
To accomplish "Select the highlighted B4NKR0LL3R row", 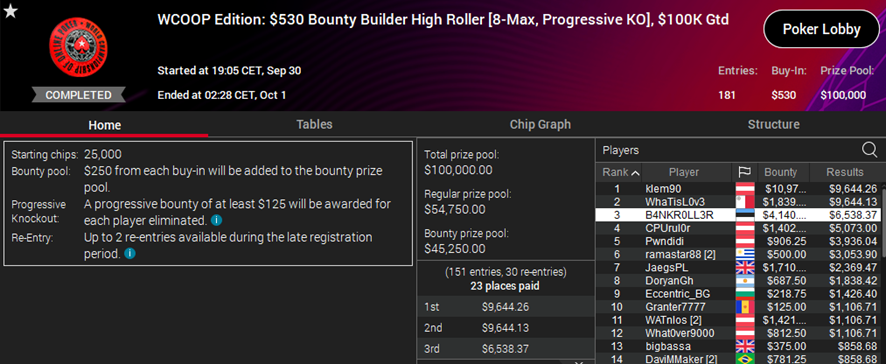I will [738, 215].
